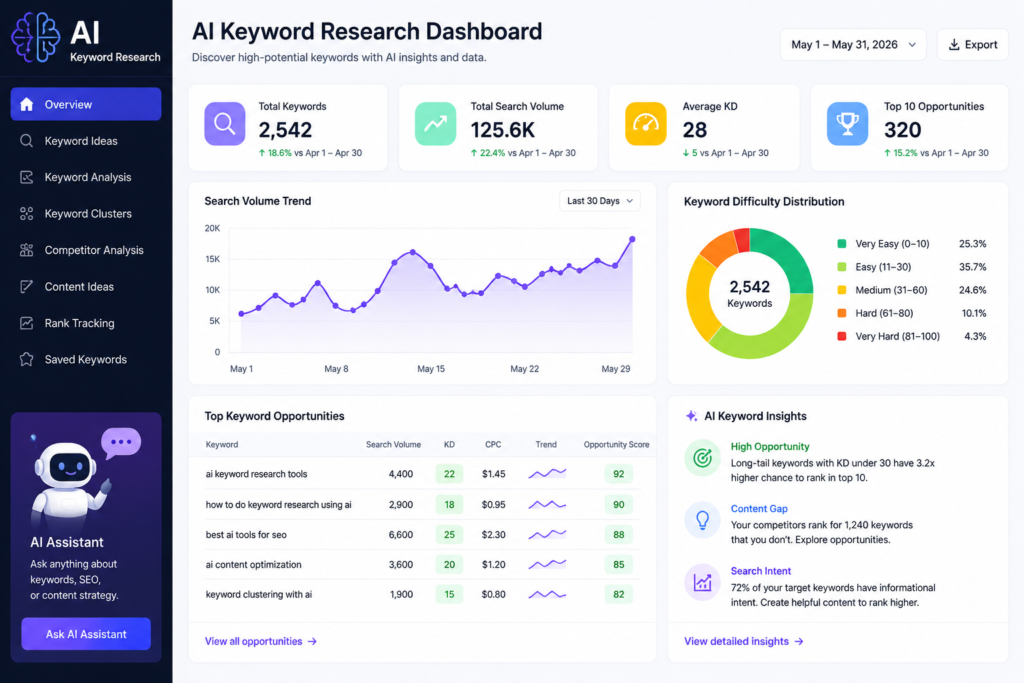Click the brain logo icon

36,37
